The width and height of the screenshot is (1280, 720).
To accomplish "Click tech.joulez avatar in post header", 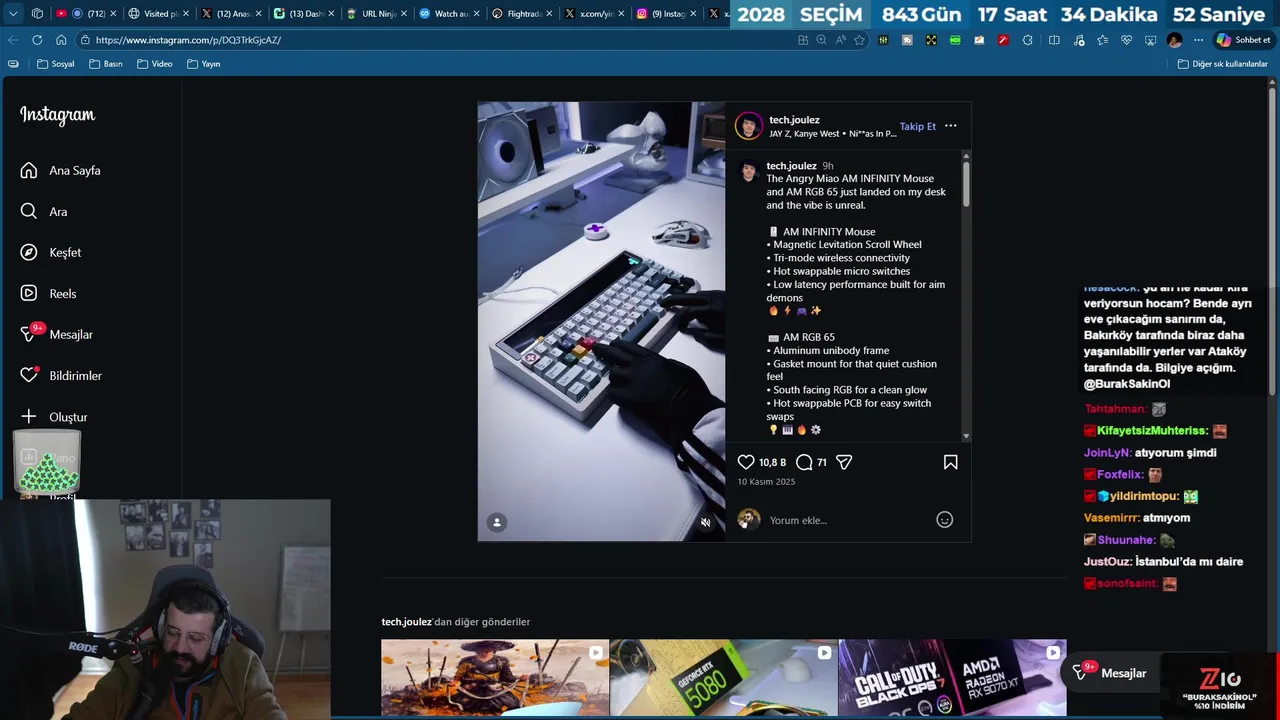I will (749, 126).
